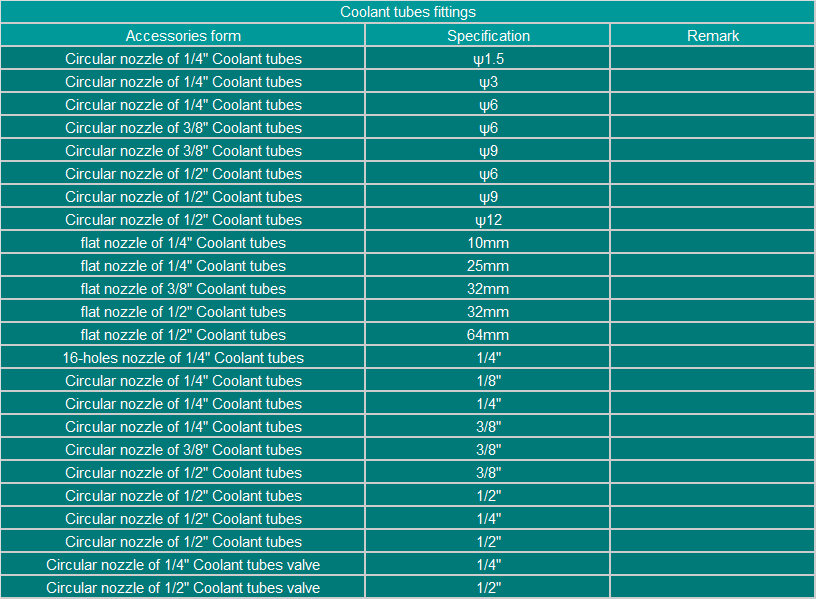Select the 25mm specification value
Viewport: 816px width, 599px height.
(488, 266)
